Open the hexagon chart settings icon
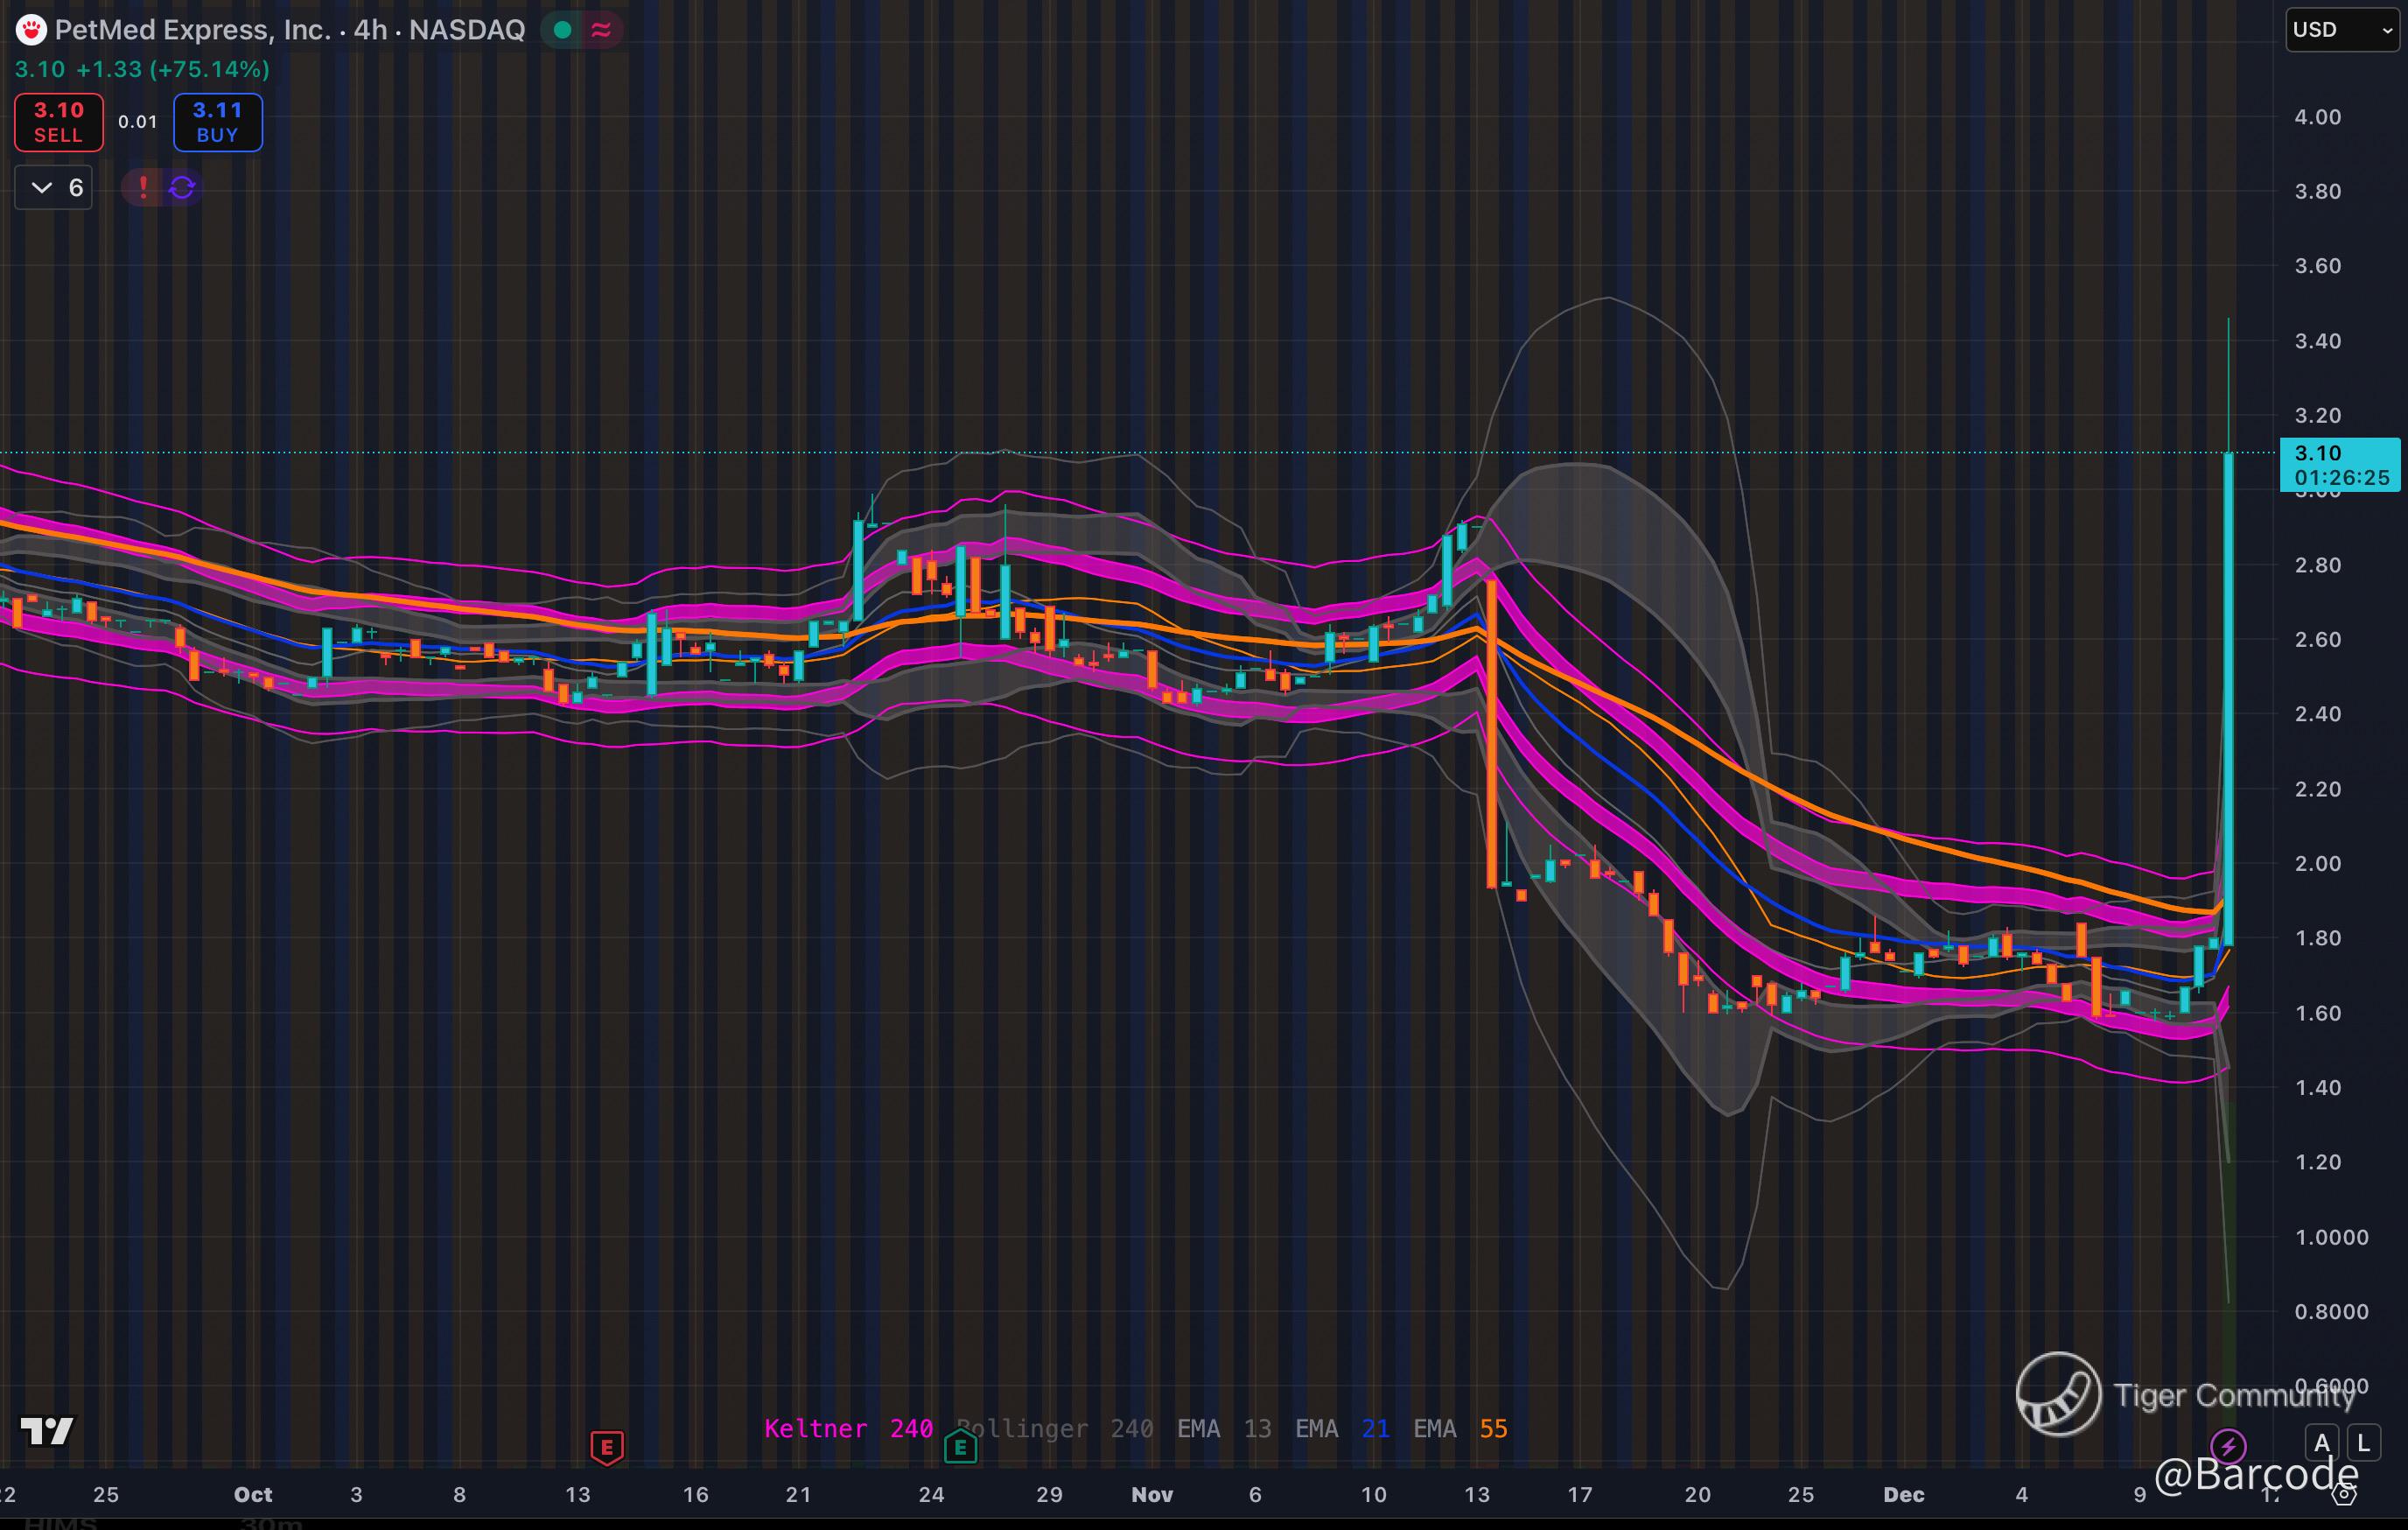The width and height of the screenshot is (2408, 1530). [2343, 1495]
